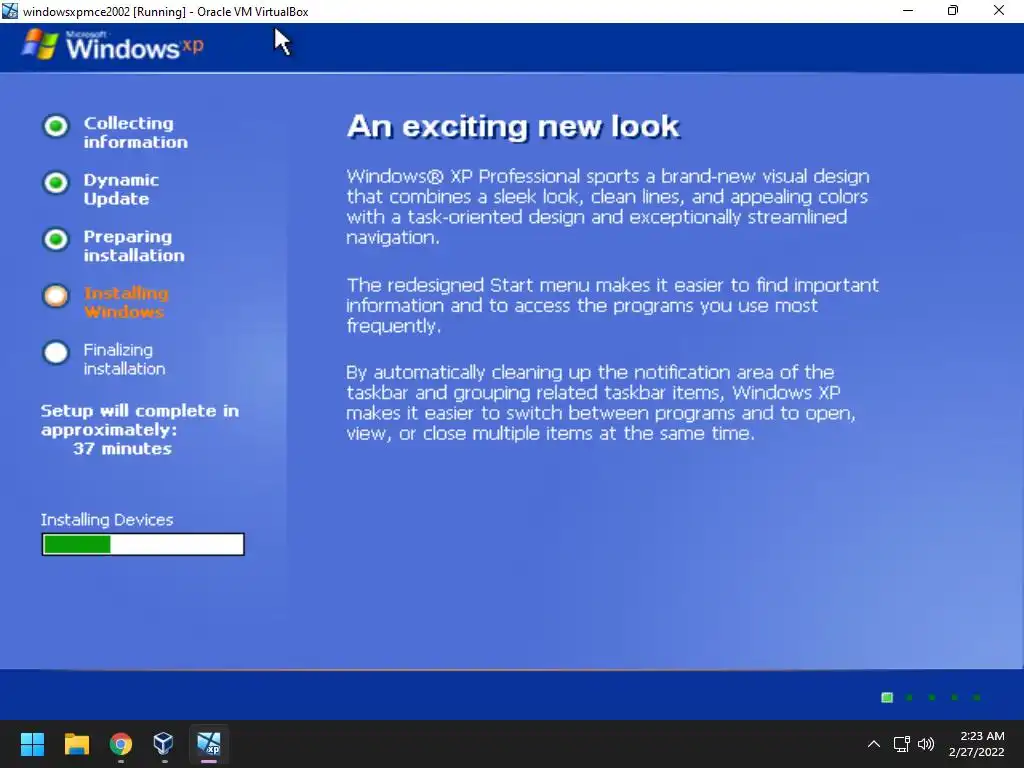Image resolution: width=1024 pixels, height=768 pixels.
Task: Click the bright green setup activity square
Action: [887, 697]
